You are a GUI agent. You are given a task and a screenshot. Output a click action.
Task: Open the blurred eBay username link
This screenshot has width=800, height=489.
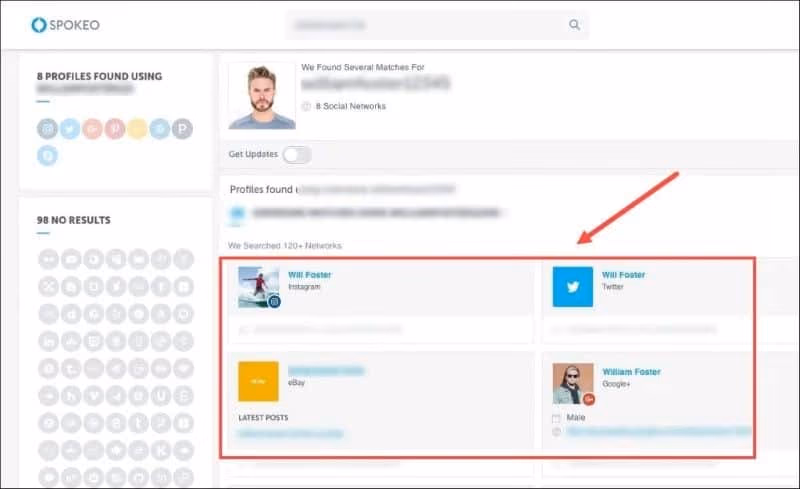tap(326, 371)
